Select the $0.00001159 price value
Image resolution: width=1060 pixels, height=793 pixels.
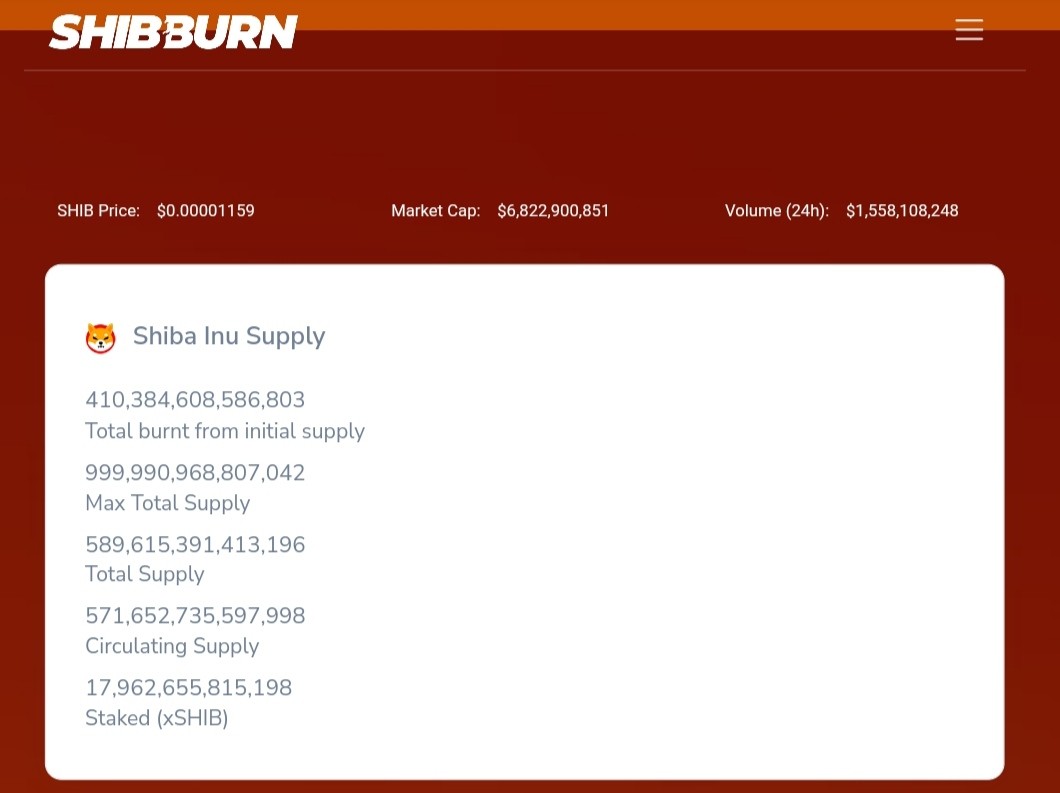coord(206,210)
